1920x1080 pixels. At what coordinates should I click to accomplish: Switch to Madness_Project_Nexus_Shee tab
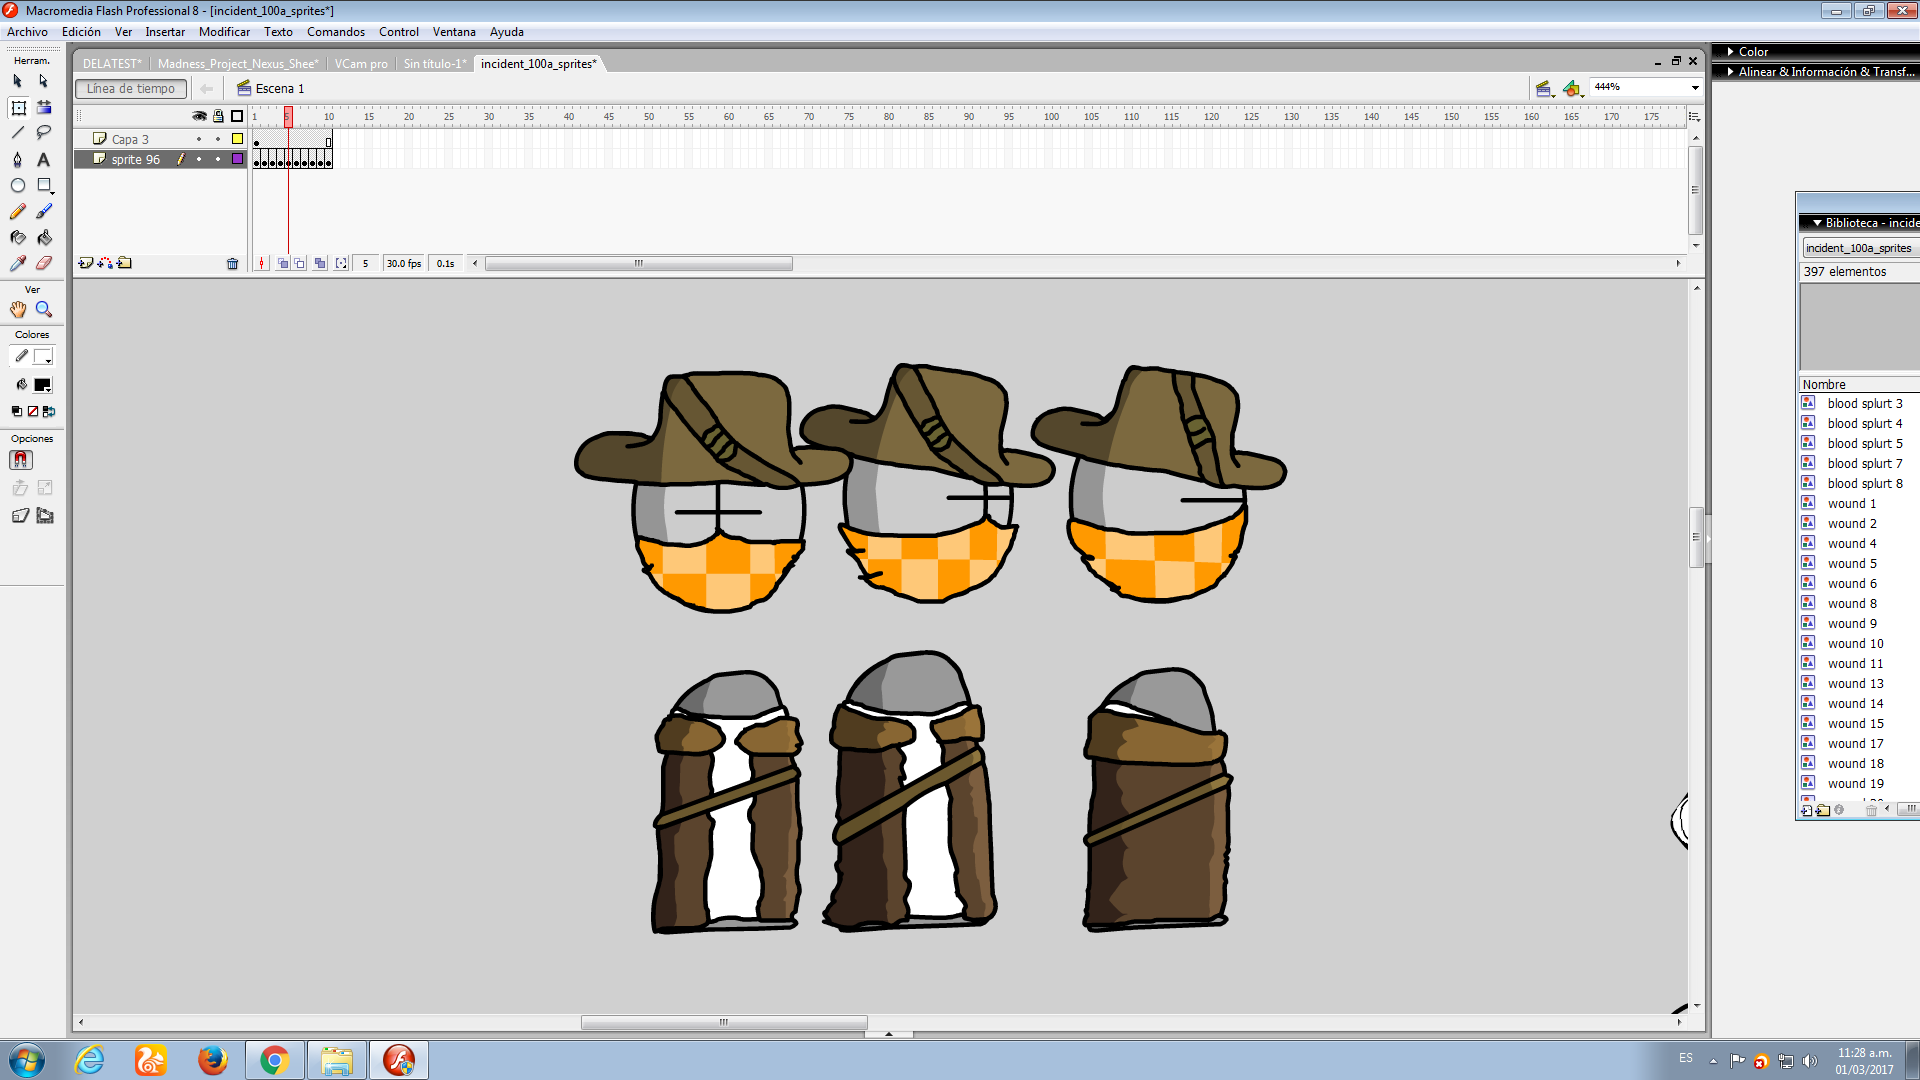pos(238,63)
